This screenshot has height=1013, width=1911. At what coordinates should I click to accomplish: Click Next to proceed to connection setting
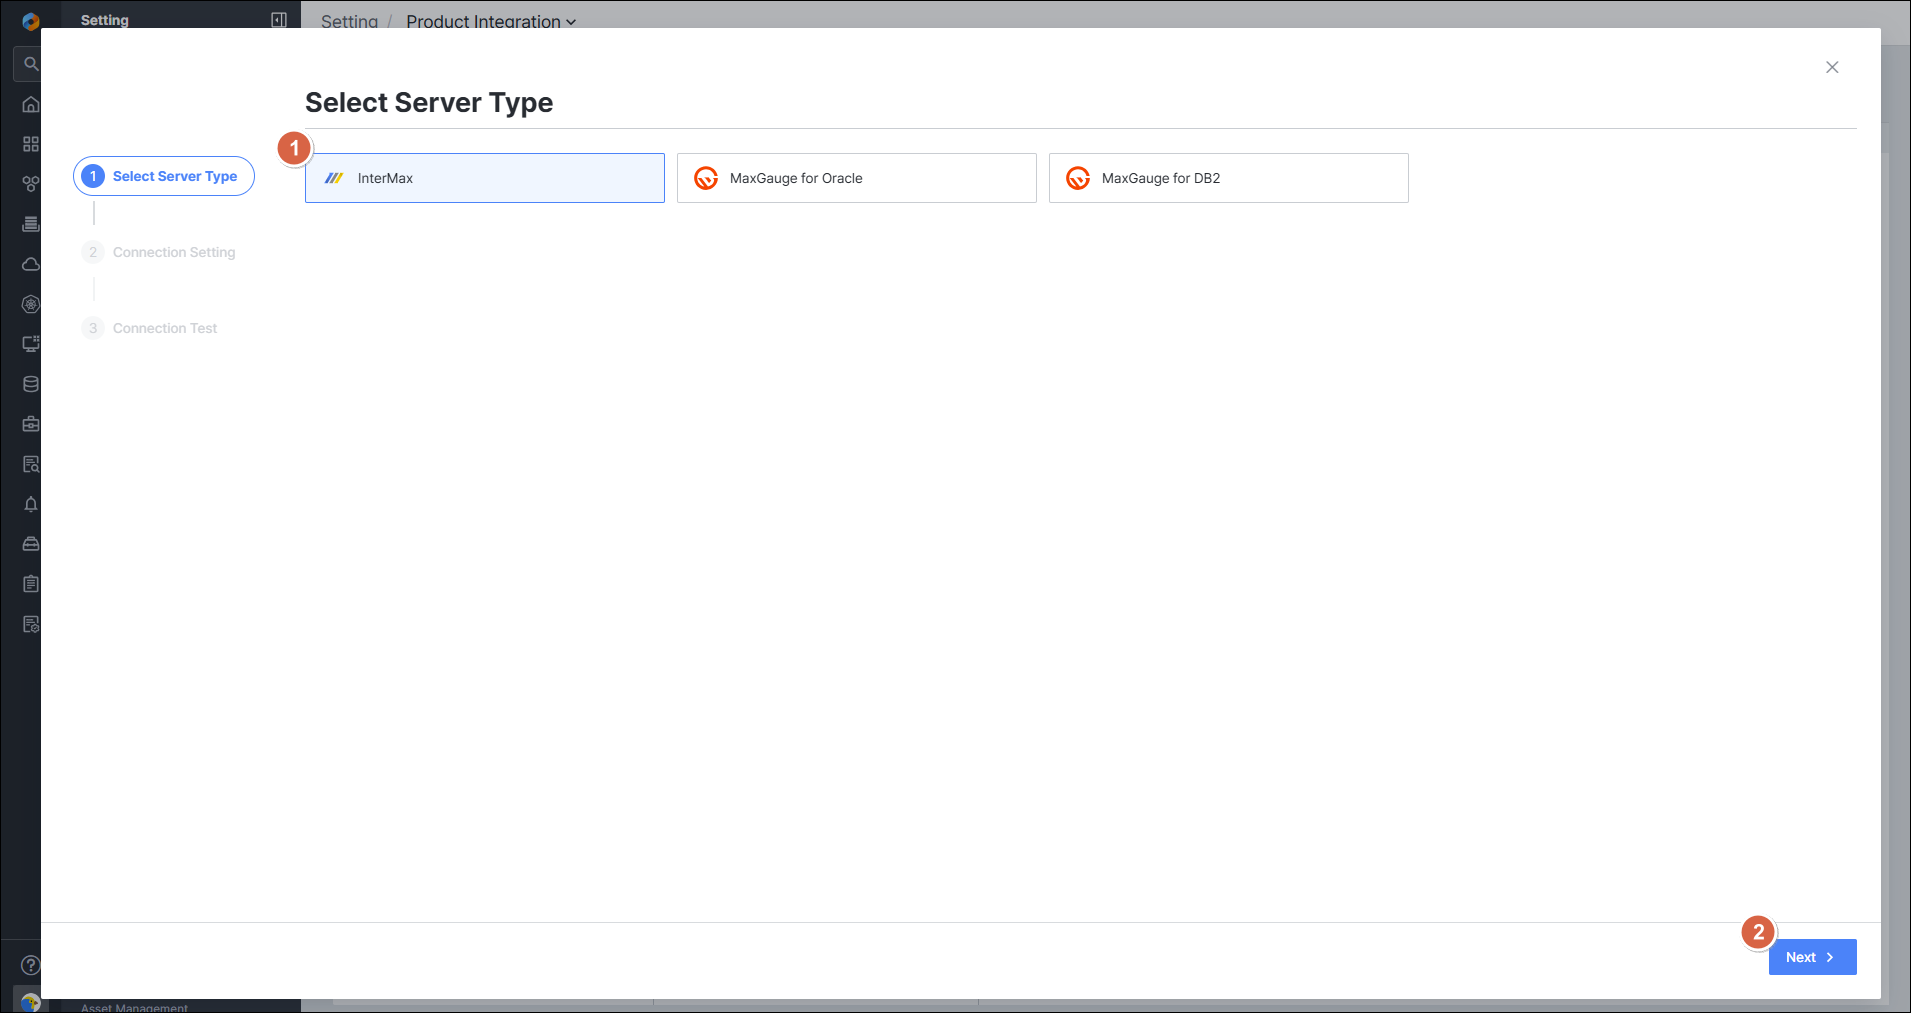tap(1812, 957)
